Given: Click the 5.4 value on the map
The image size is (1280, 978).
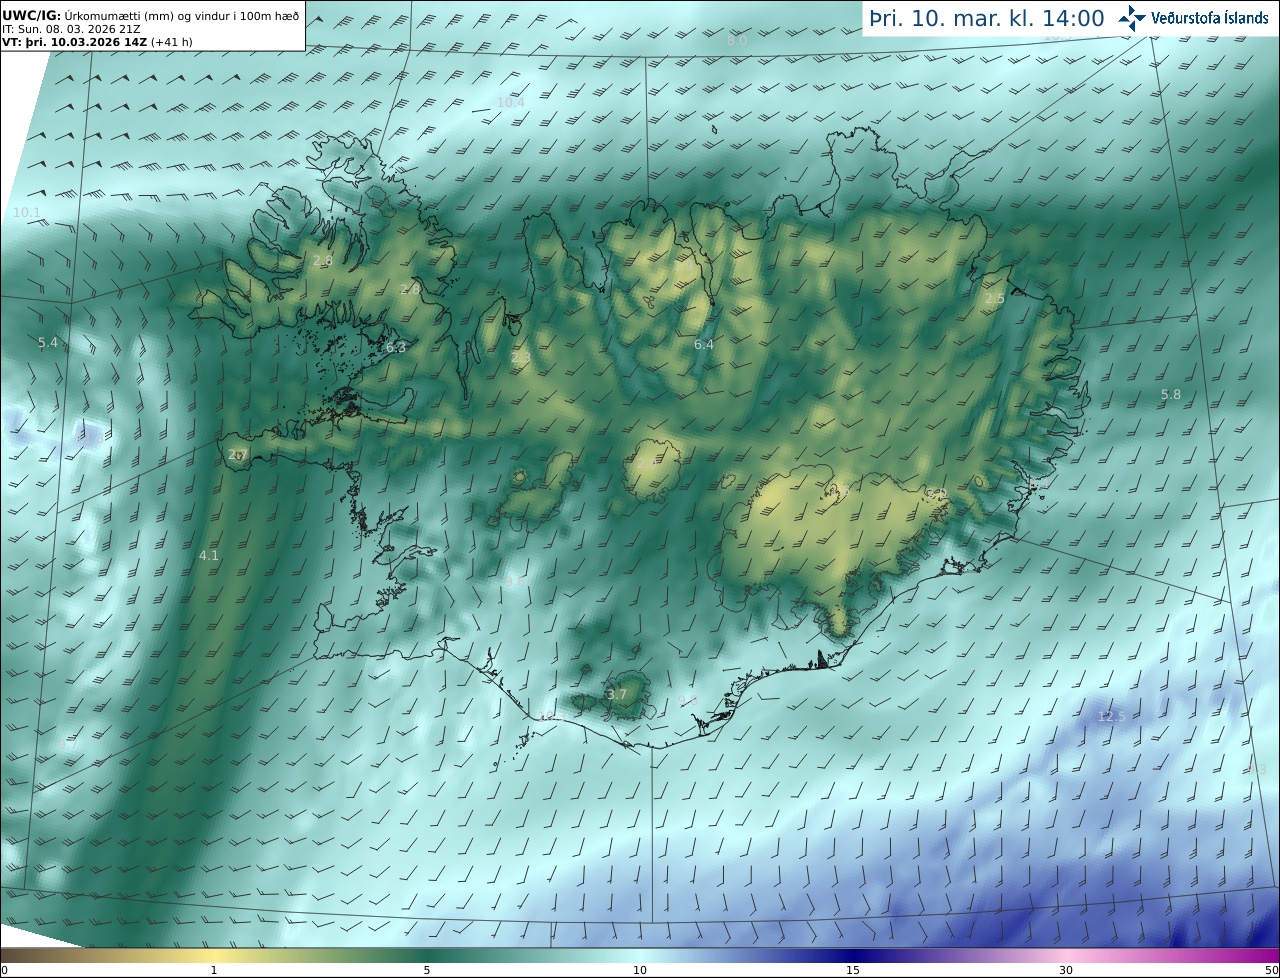Looking at the screenshot, I should [48, 342].
